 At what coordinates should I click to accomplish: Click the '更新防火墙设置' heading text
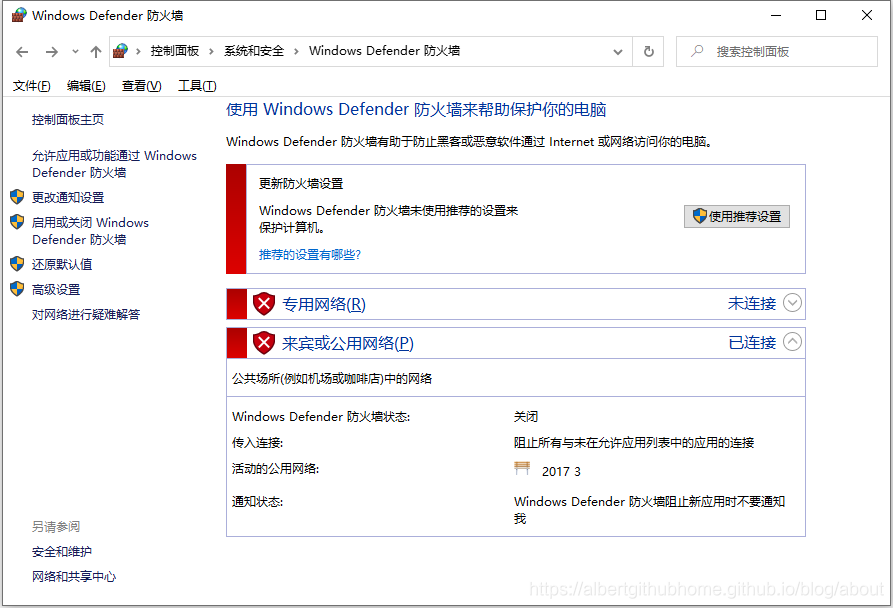click(301, 184)
